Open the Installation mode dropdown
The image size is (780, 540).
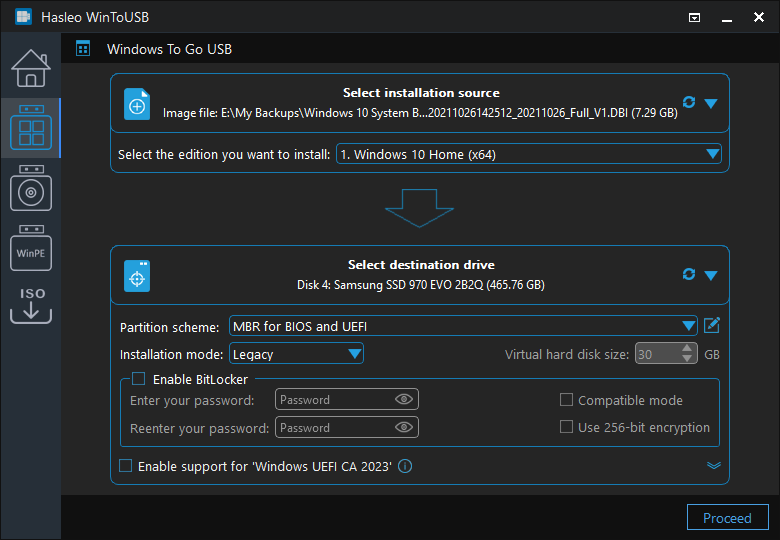pyautogui.click(x=296, y=354)
